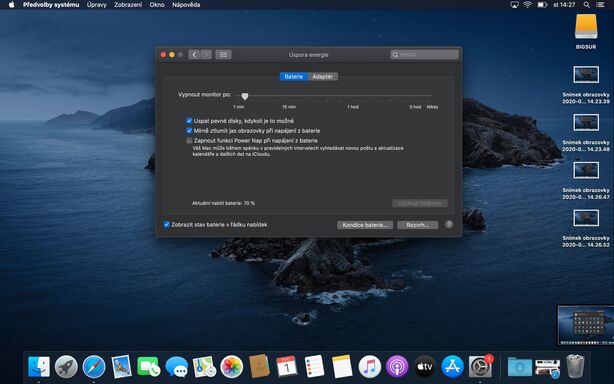Open App Store from the dock

pyautogui.click(x=452, y=367)
